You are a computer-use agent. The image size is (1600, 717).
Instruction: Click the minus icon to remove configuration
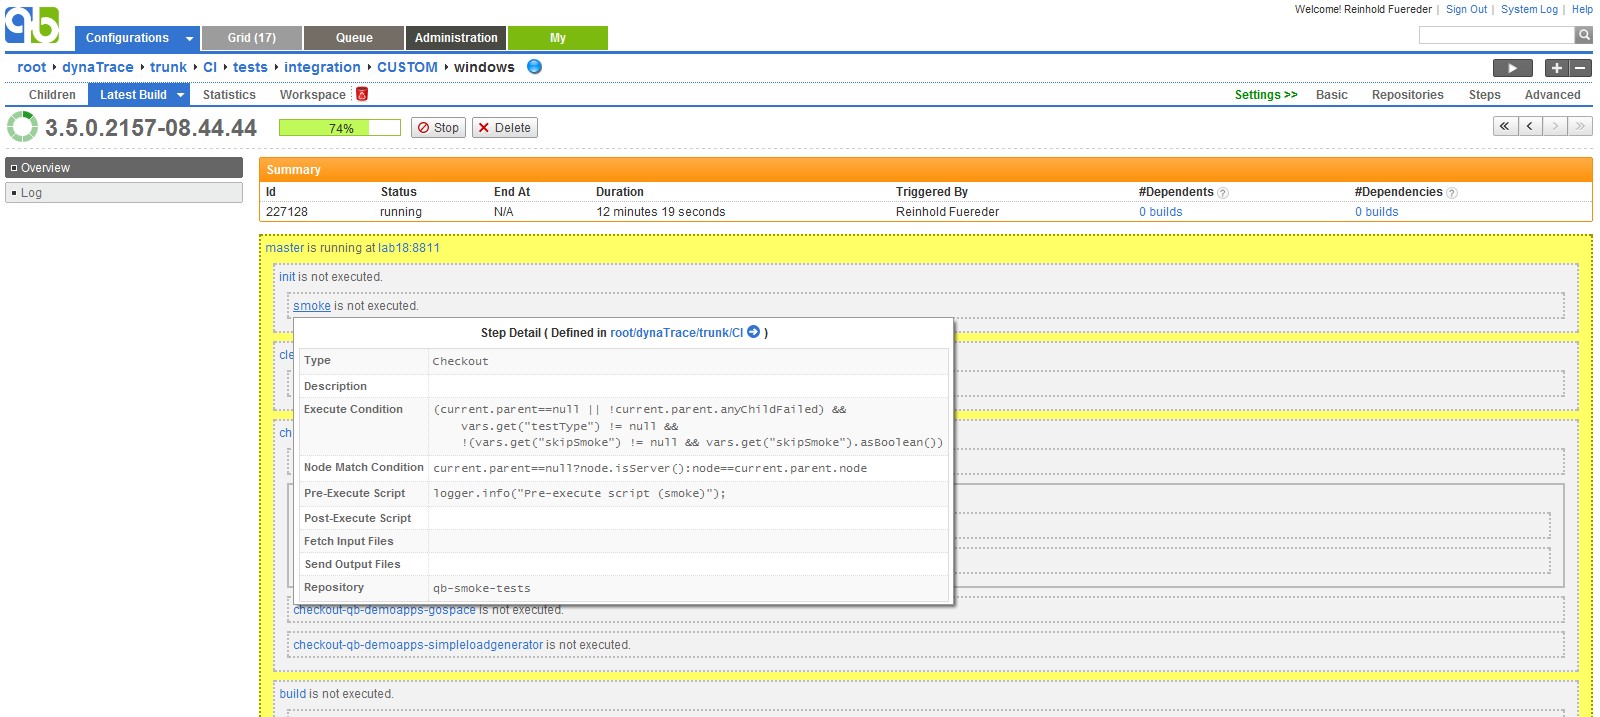1580,68
